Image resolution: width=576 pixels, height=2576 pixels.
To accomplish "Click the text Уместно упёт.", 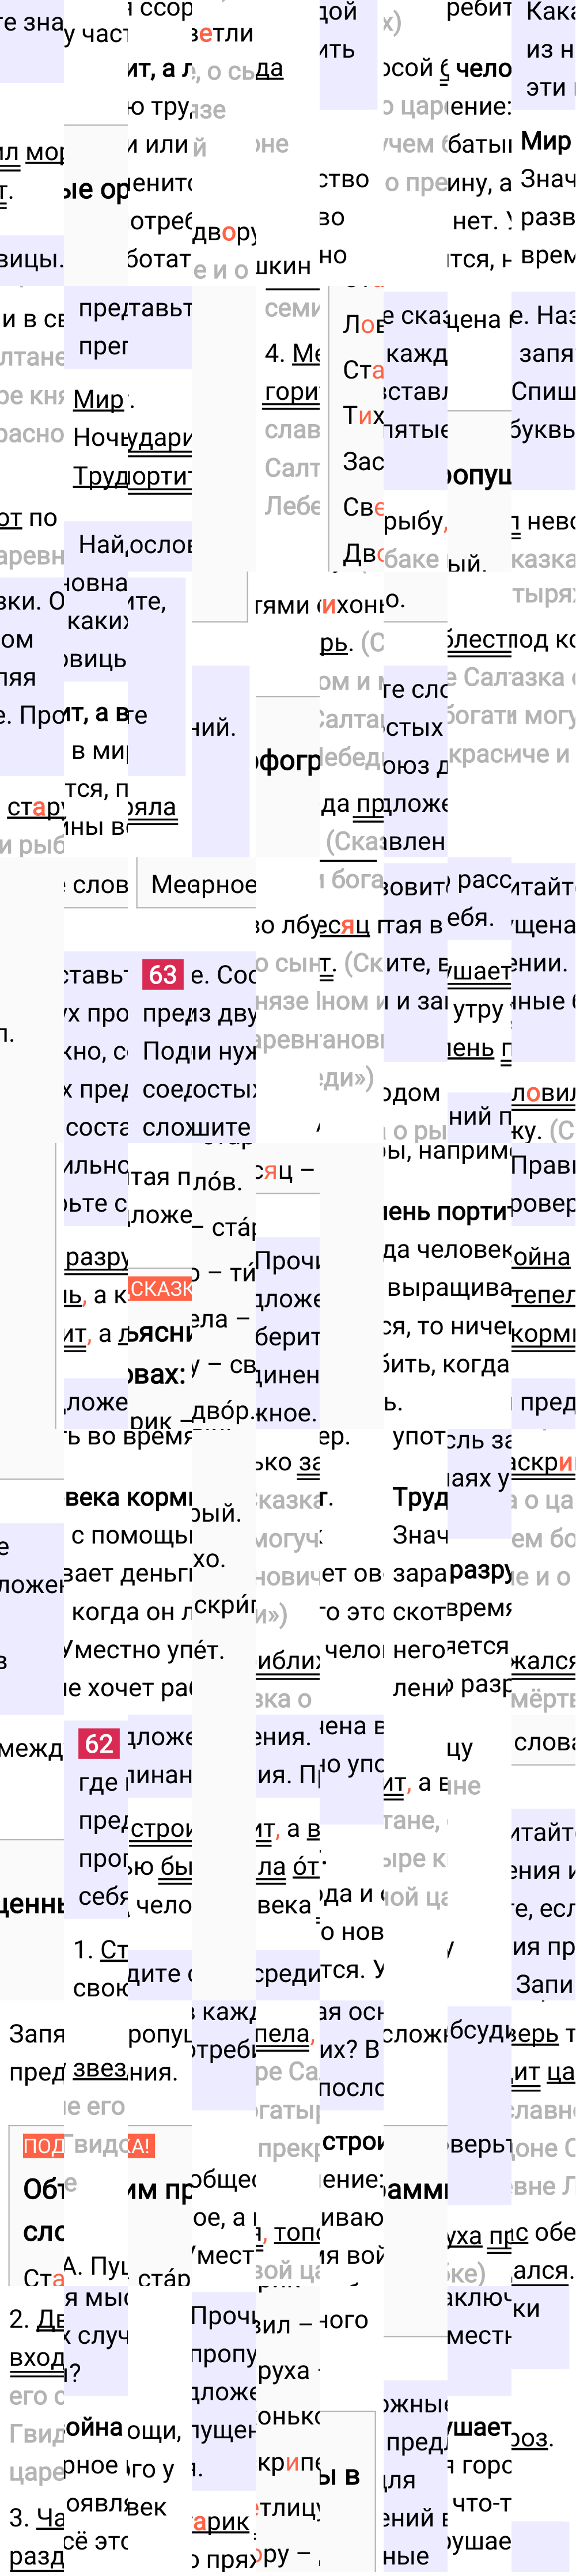I will tap(144, 1649).
